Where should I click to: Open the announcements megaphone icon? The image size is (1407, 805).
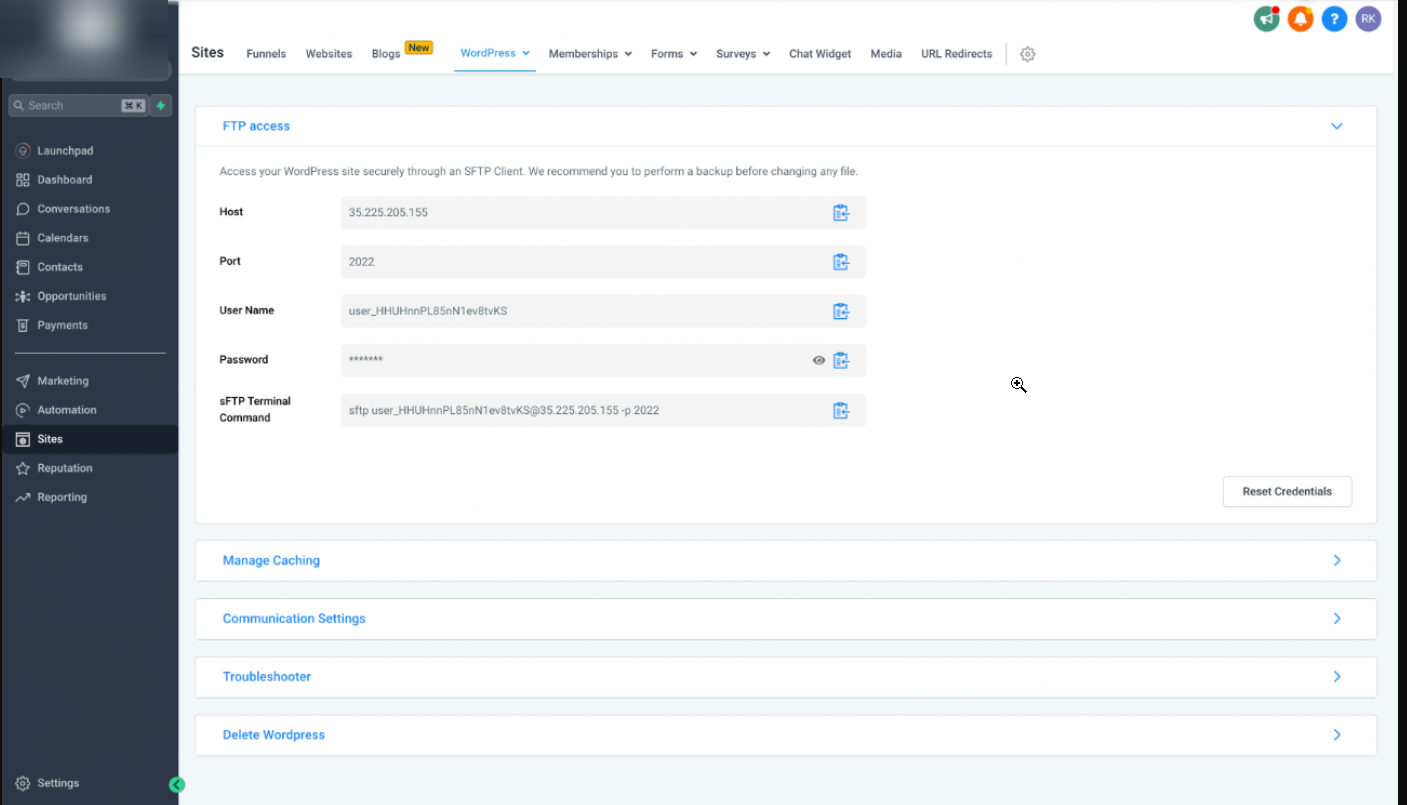1266,19
